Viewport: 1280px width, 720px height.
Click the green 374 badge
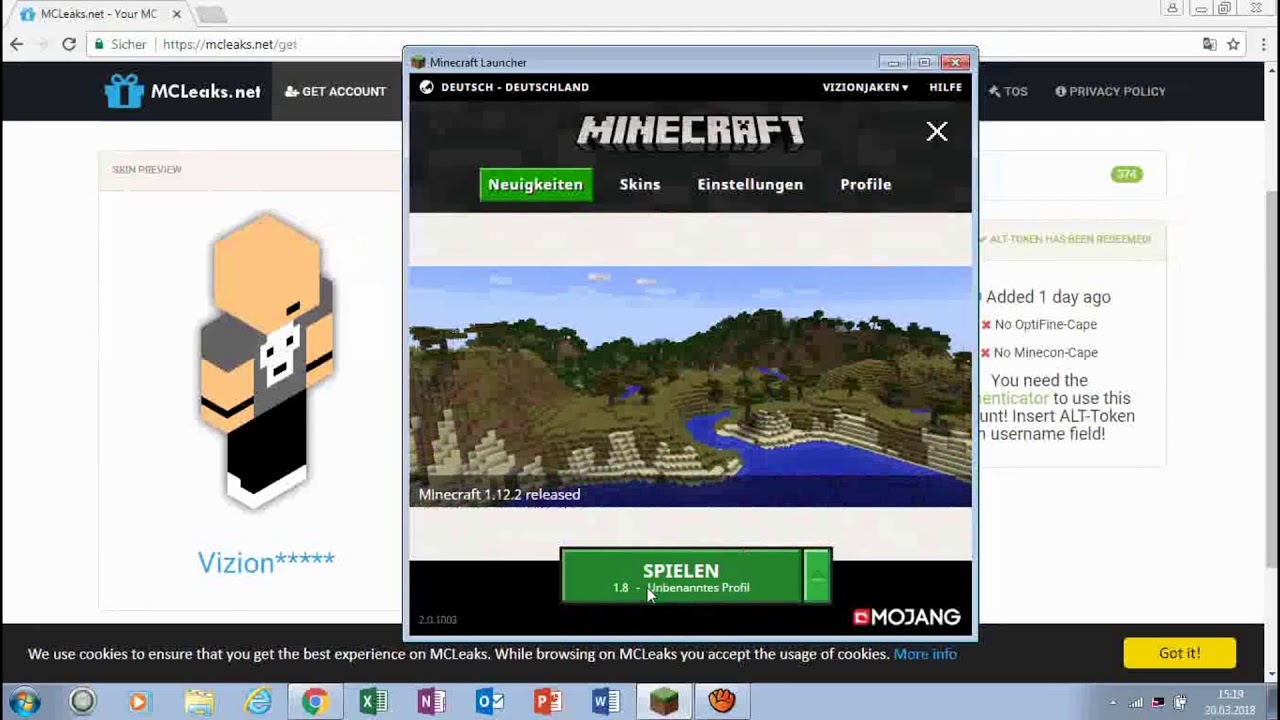[1127, 174]
